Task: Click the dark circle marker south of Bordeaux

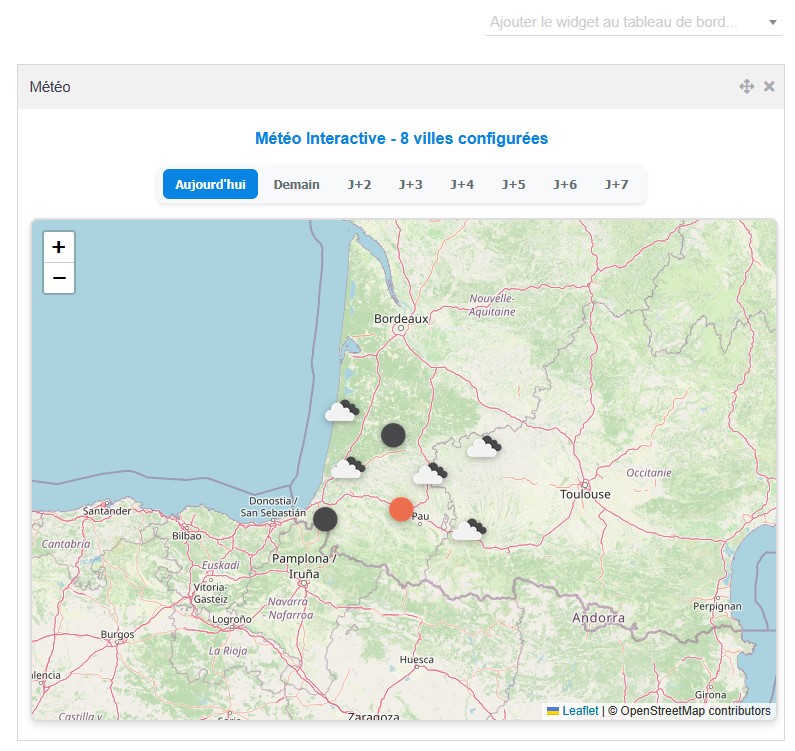Action: tap(393, 435)
